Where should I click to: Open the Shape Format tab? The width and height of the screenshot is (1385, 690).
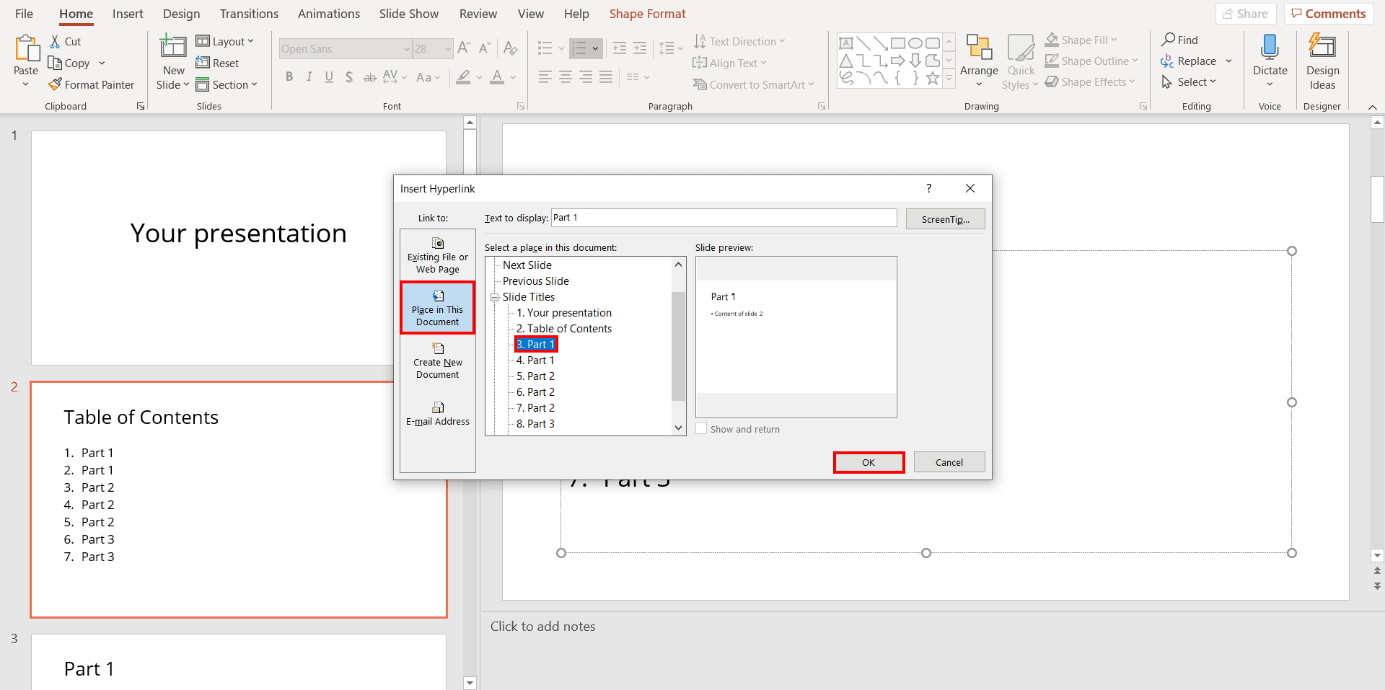pyautogui.click(x=647, y=14)
